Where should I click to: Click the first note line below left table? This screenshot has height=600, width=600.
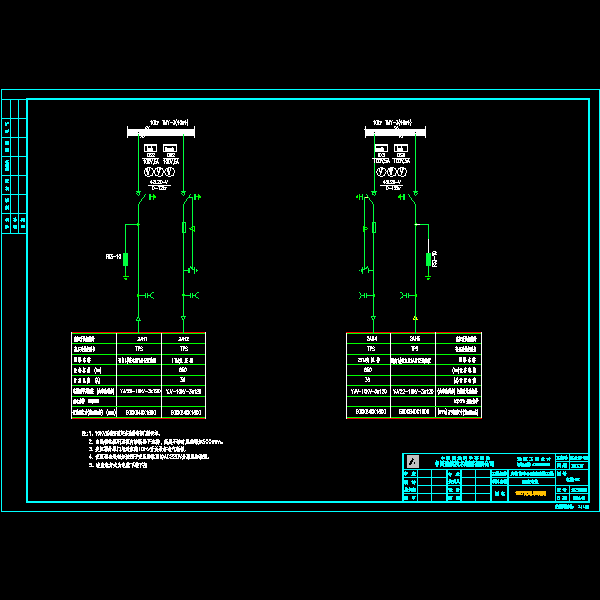tap(121, 434)
